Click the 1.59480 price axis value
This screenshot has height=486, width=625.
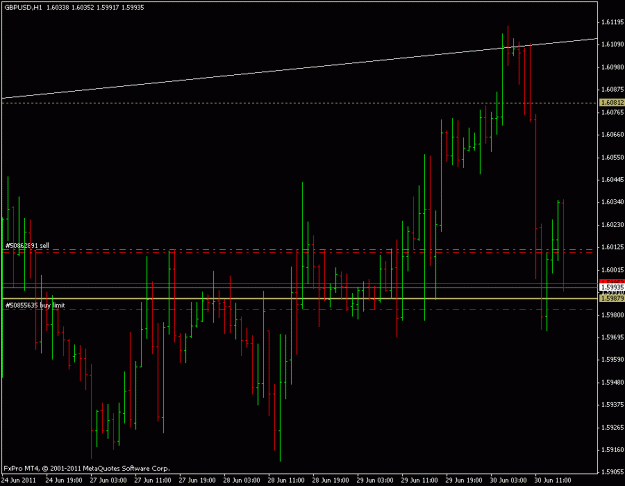(612, 382)
